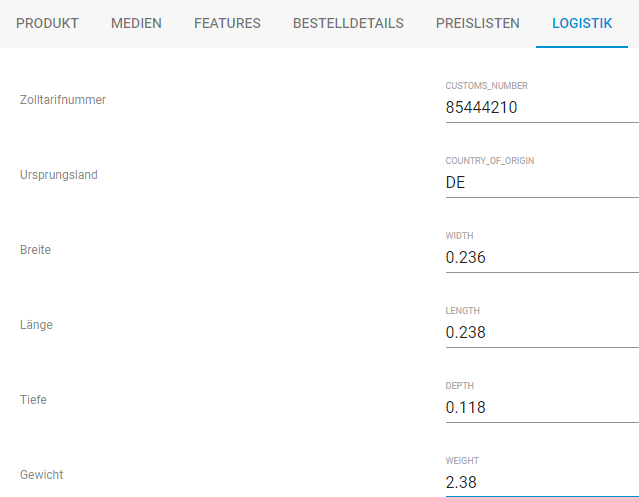Click the Ursprungsland label
Screen dimensions: 639x497
point(59,175)
